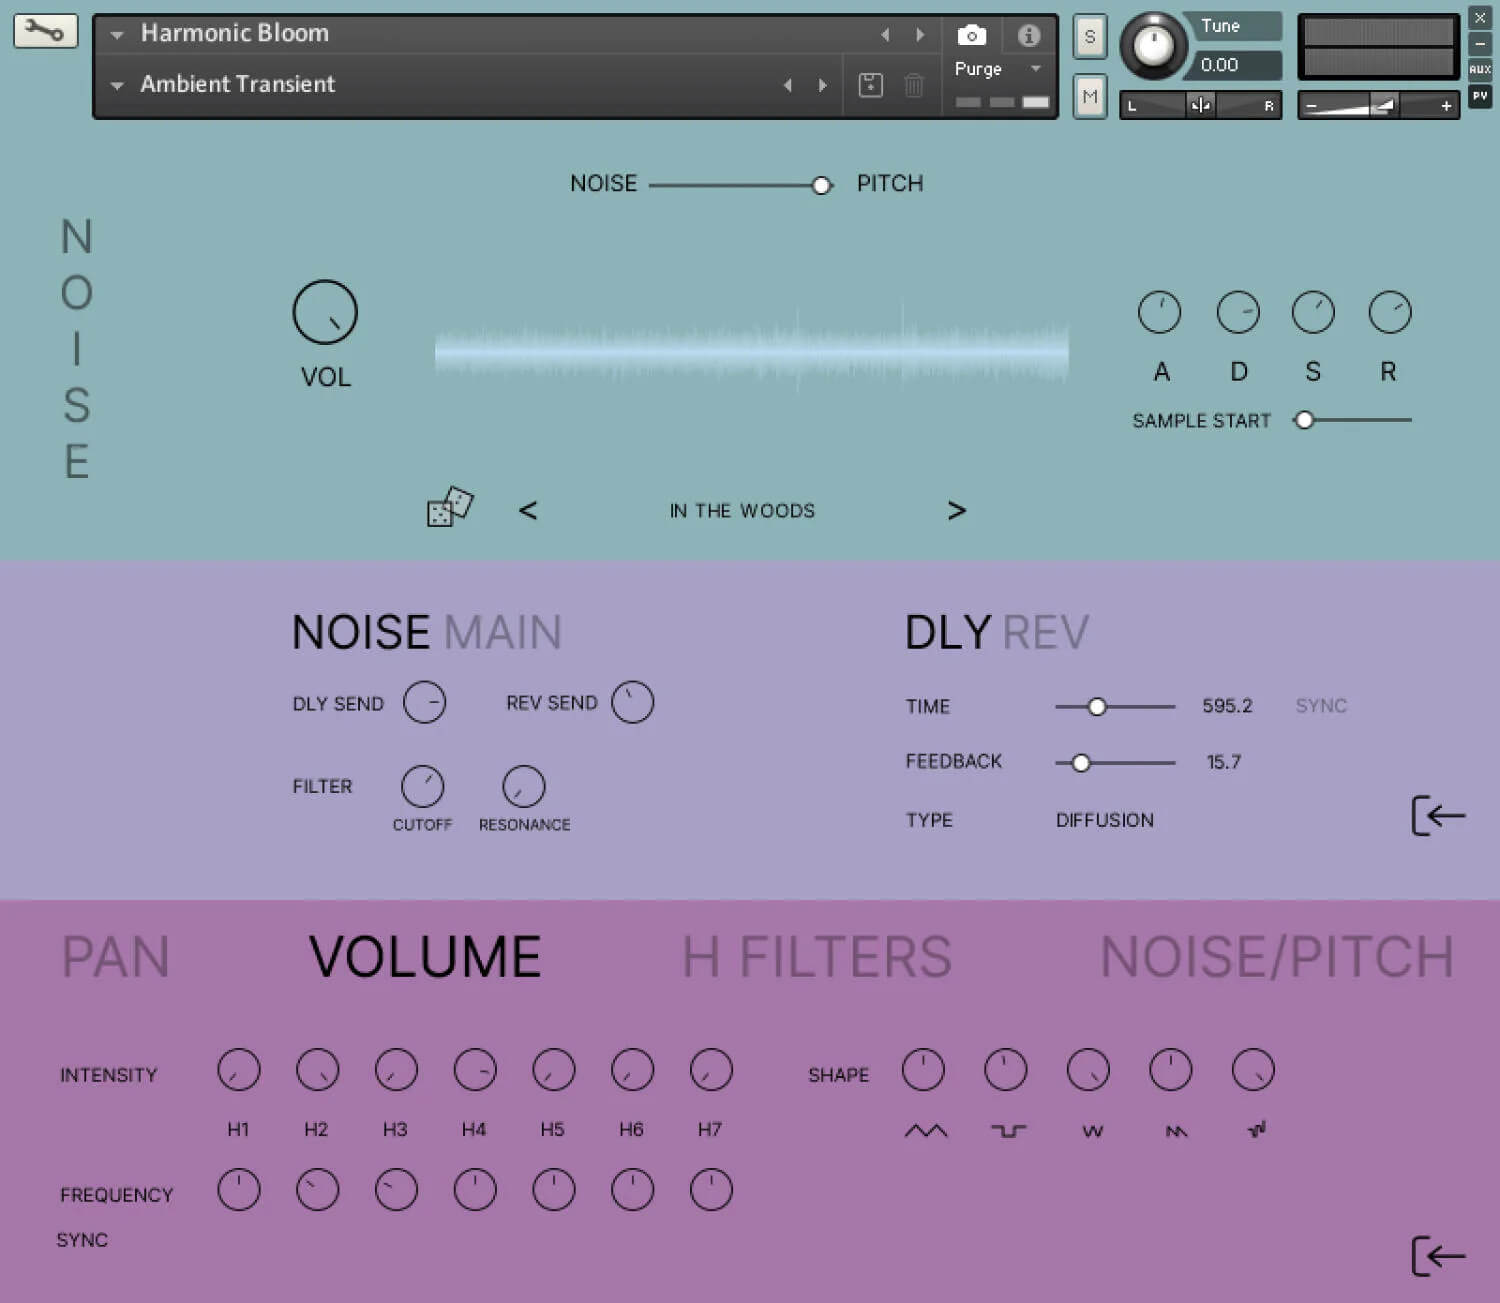Open the instrument info panel
1500x1303 pixels.
(1027, 36)
